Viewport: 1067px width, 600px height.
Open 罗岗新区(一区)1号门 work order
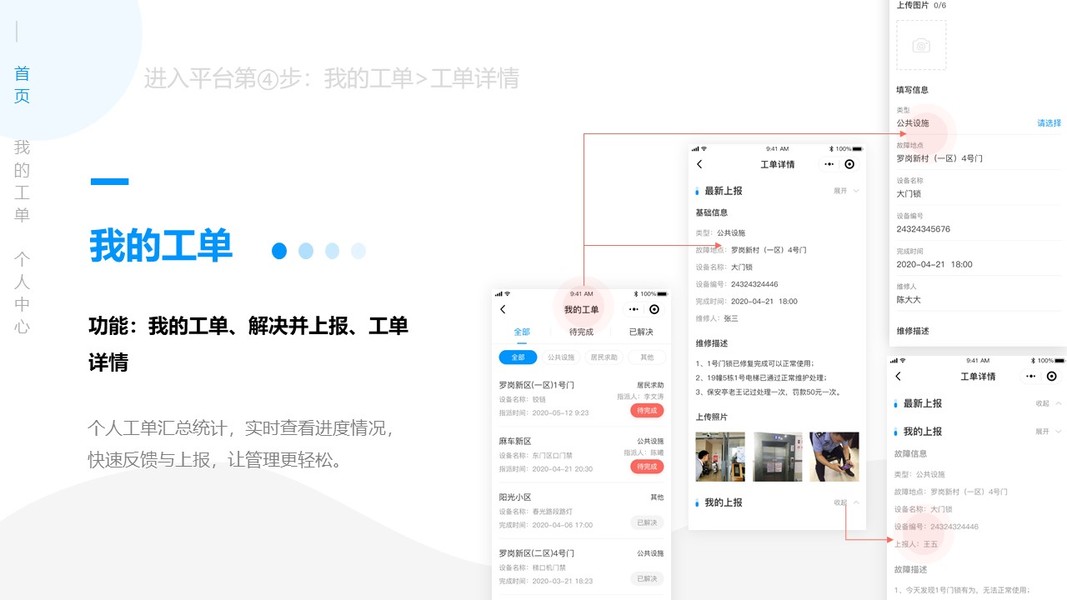coord(581,399)
